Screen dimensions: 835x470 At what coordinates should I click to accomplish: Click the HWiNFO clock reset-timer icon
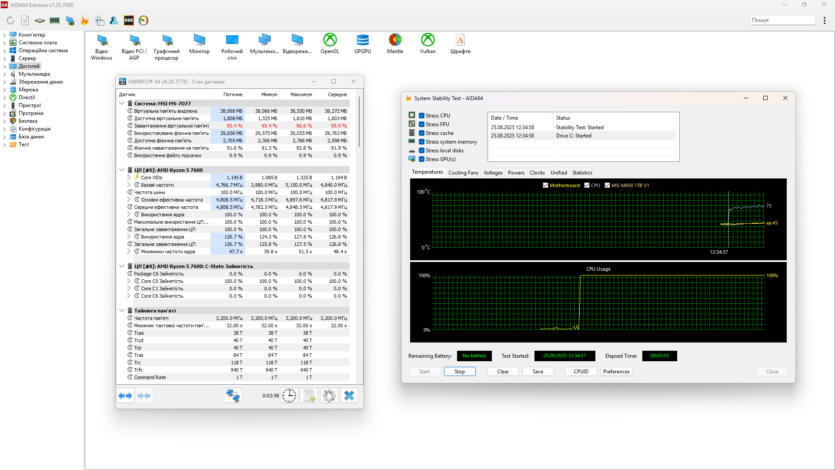coord(289,395)
